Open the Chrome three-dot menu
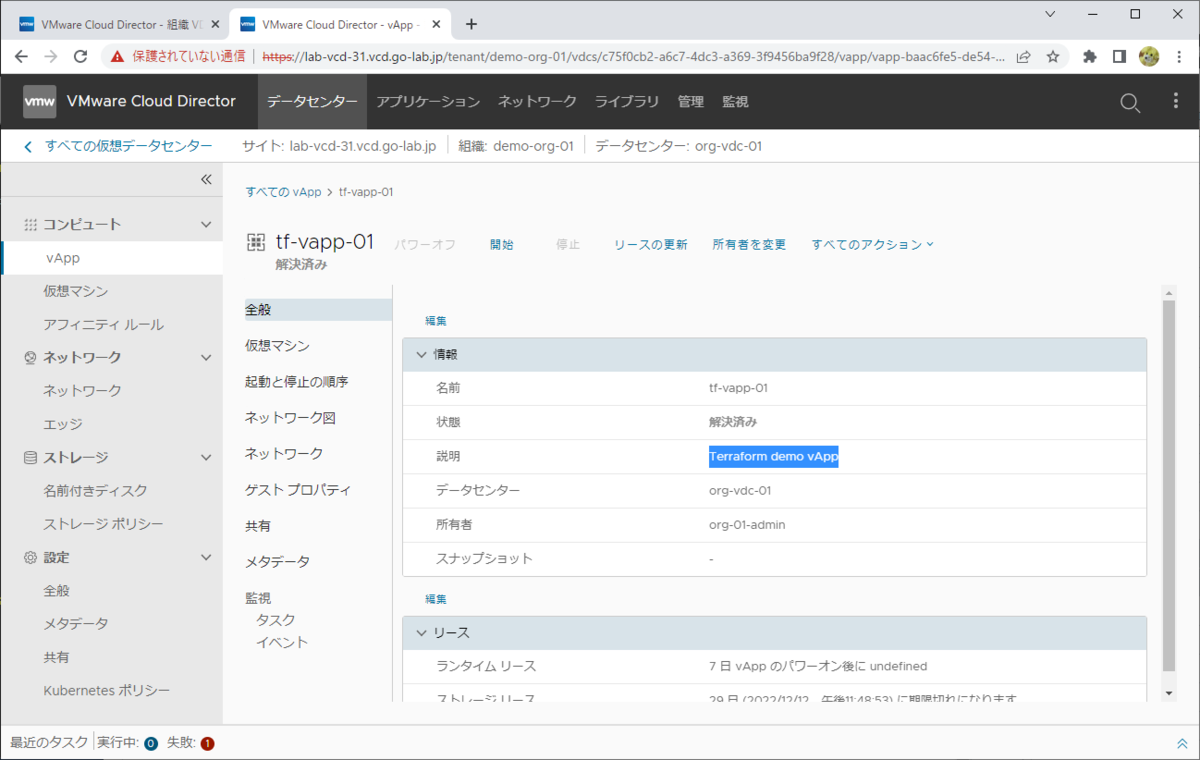 (x=1178, y=57)
